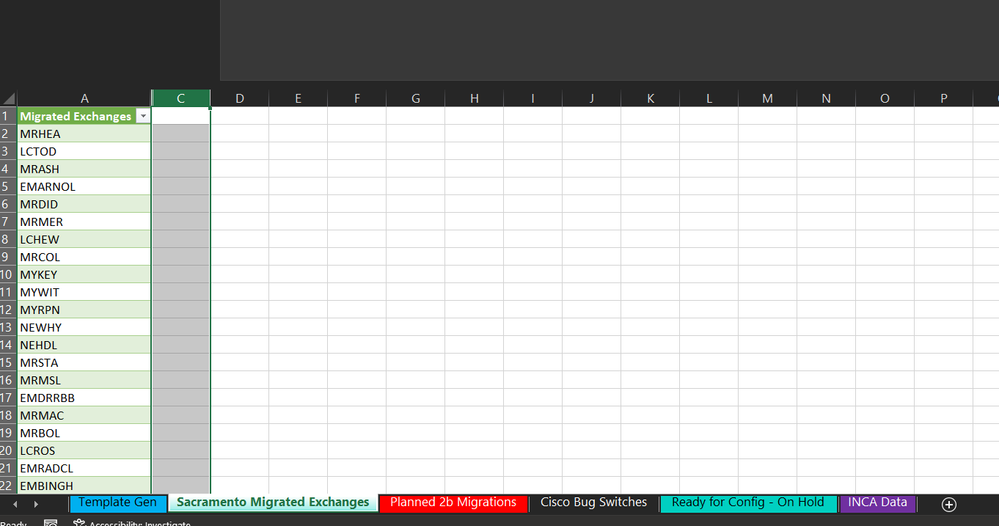Select cell containing EMBINGH

84,485
